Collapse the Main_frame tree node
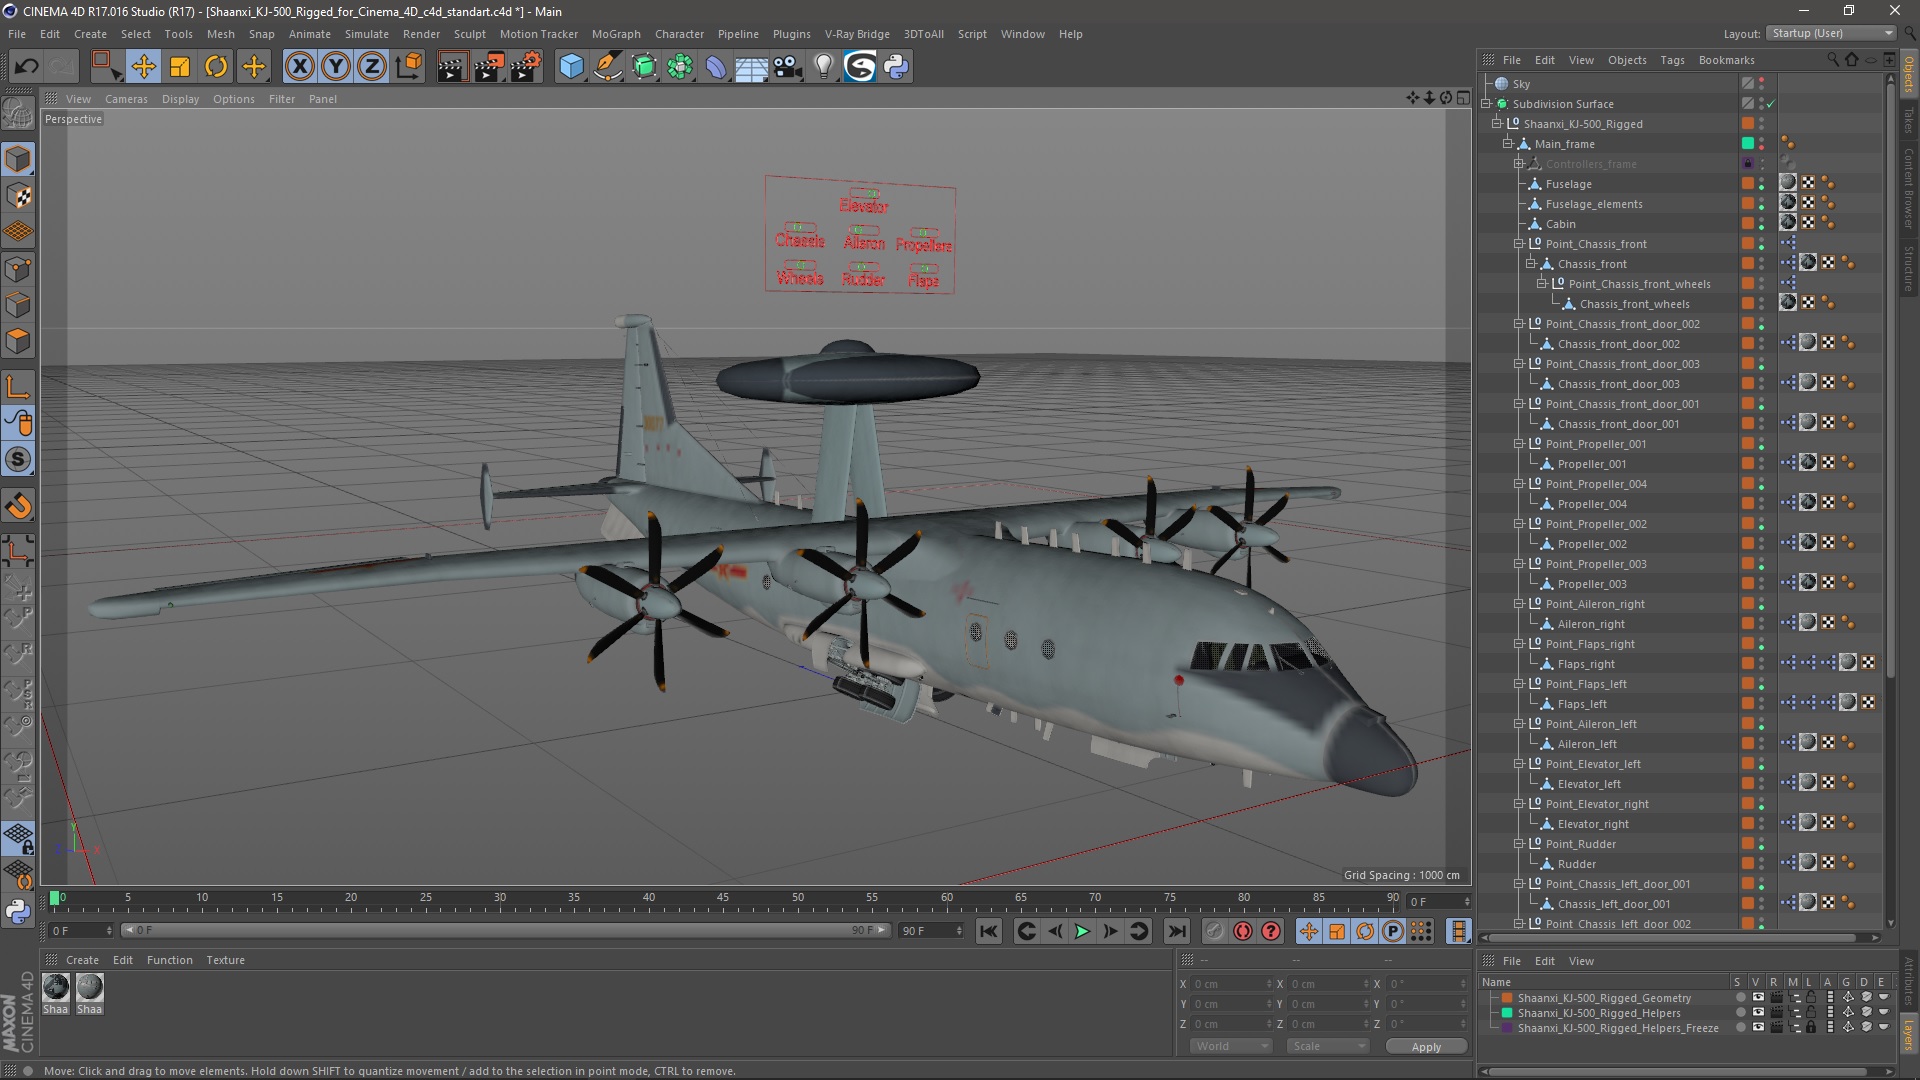The height and width of the screenshot is (1080, 1920). point(1508,144)
